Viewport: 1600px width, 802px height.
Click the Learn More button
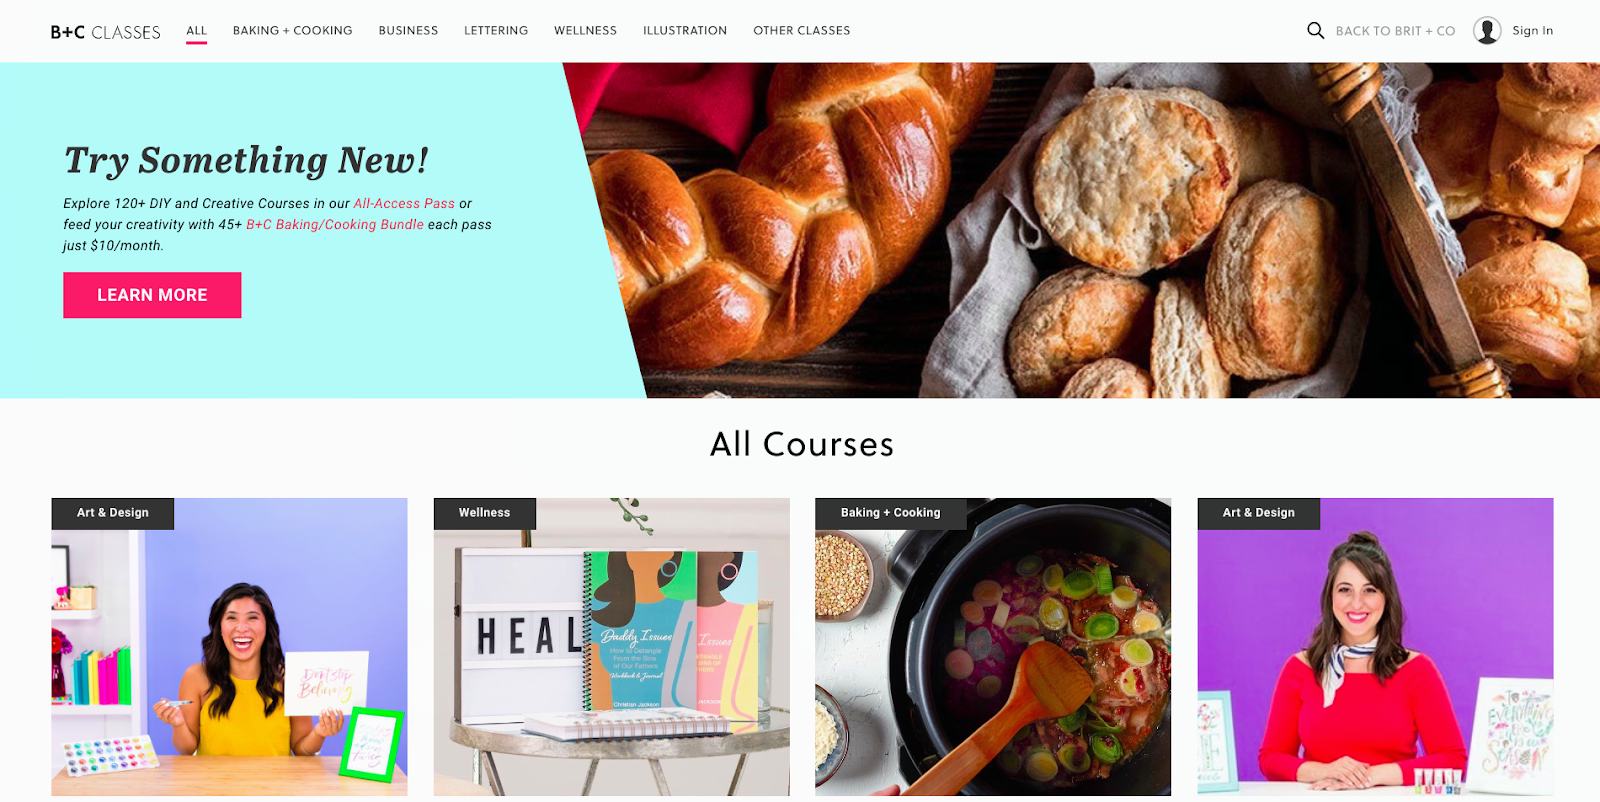point(152,295)
